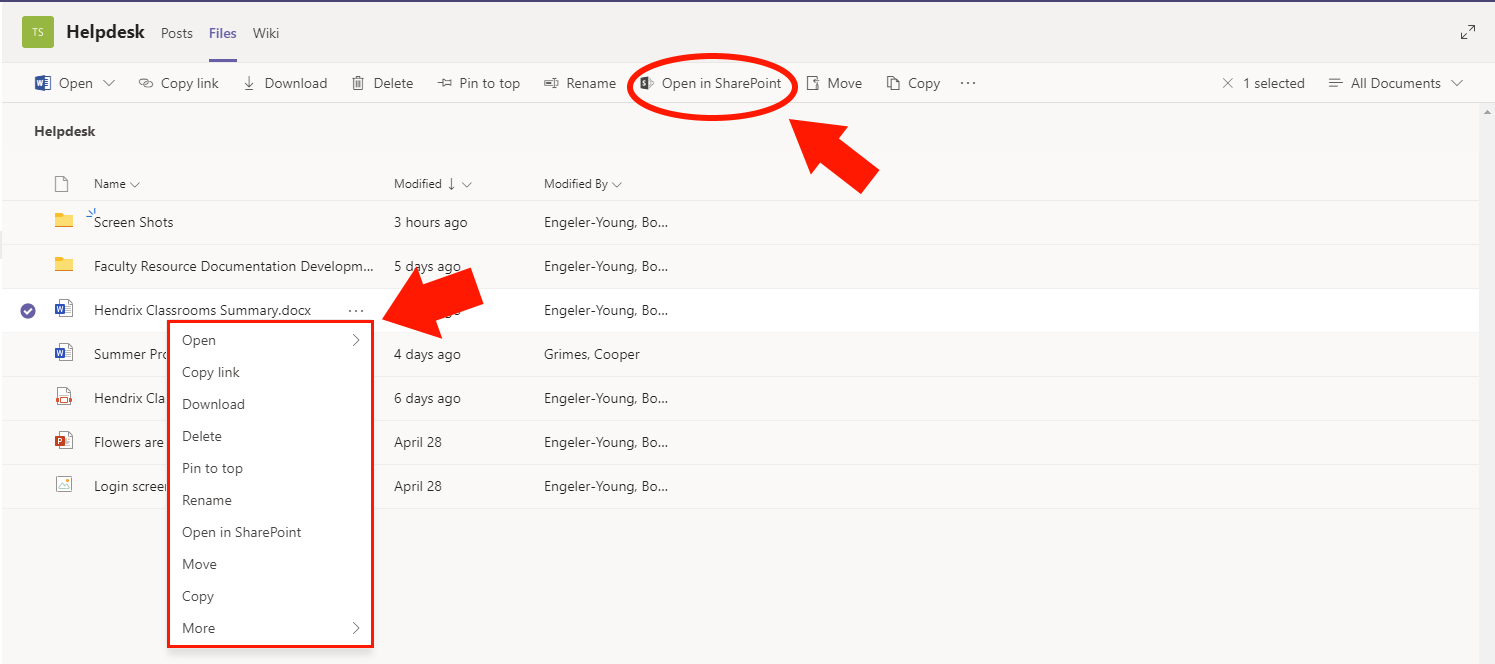Open Hendrix Classrooms Summary.docx file
Viewport: 1495px width, 664px height.
pyautogui.click(x=202, y=310)
